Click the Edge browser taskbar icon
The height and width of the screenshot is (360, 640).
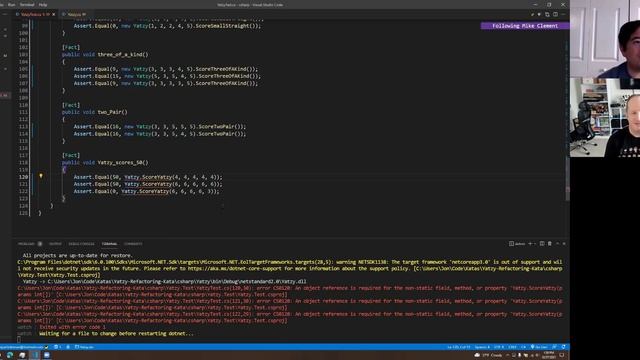click(10, 355)
